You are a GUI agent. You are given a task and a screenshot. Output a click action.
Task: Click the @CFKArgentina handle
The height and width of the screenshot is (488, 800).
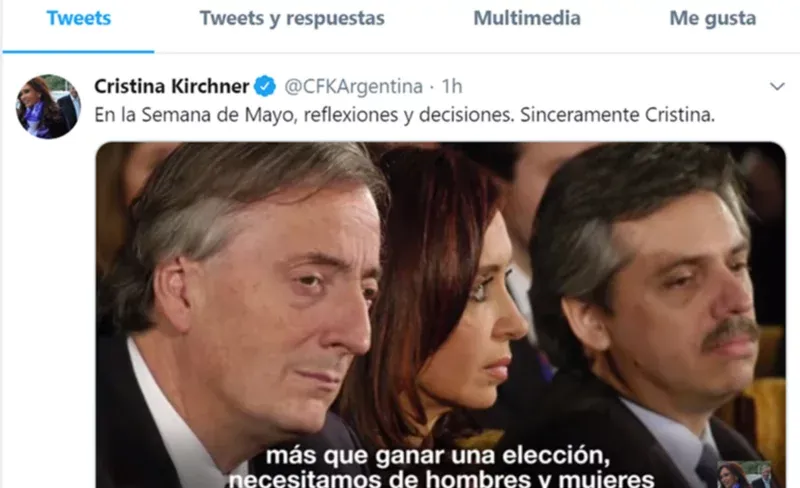click(353, 86)
